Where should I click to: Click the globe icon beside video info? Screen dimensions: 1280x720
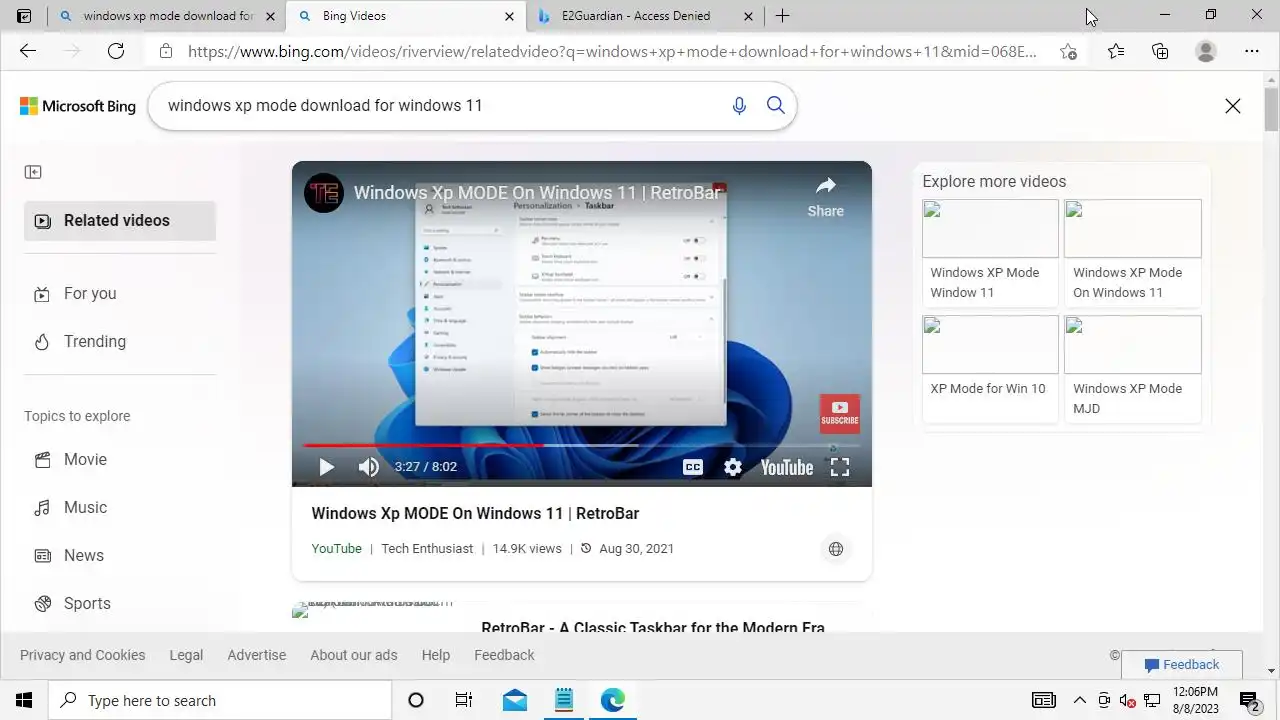click(836, 549)
